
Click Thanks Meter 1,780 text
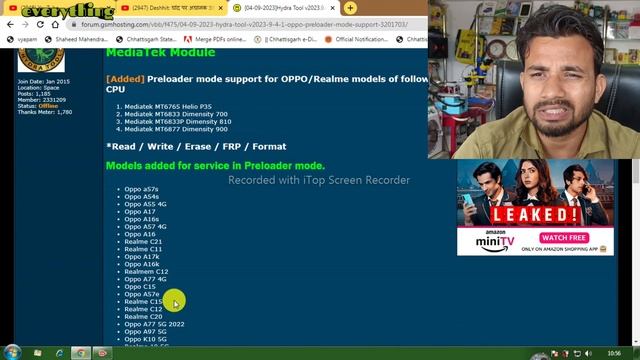point(45,112)
